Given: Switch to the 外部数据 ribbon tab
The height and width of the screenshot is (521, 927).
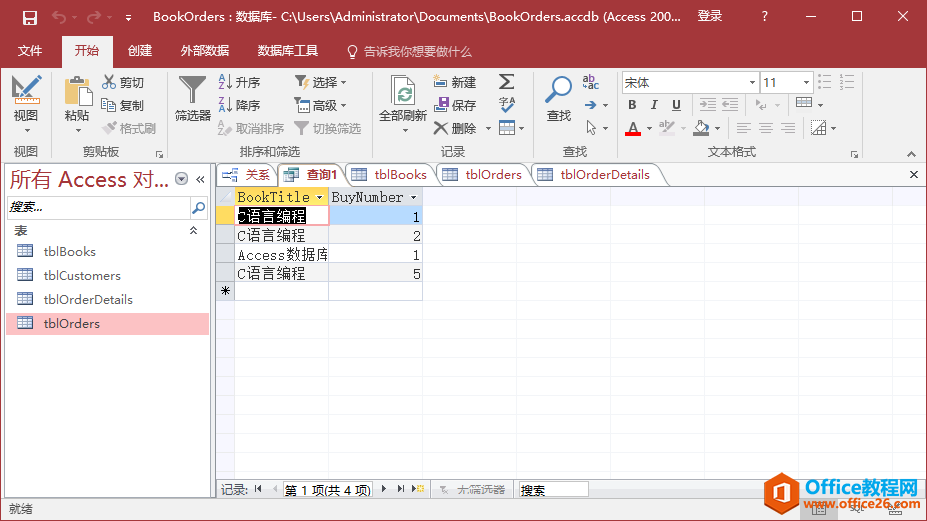Looking at the screenshot, I should click(x=205, y=51).
